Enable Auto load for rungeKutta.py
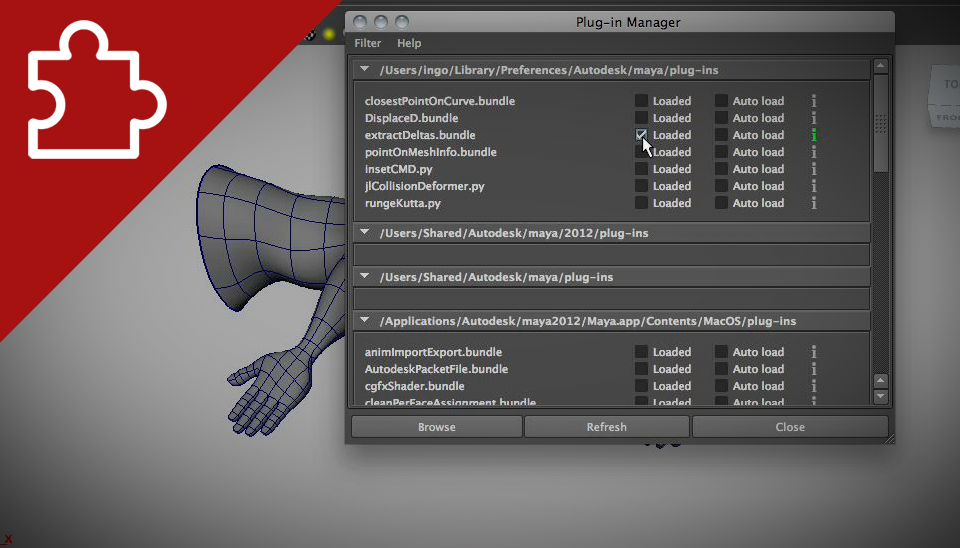The height and width of the screenshot is (548, 960). [721, 203]
